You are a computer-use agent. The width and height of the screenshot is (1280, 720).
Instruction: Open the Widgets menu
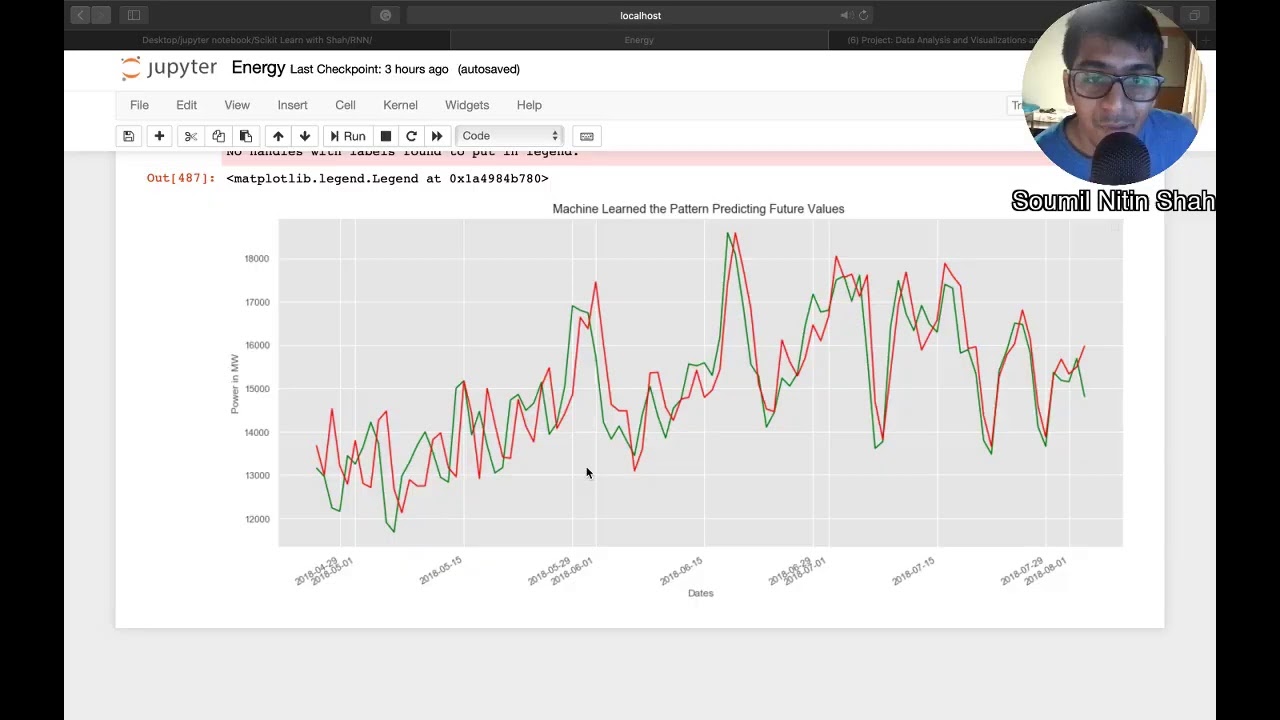[x=467, y=105]
